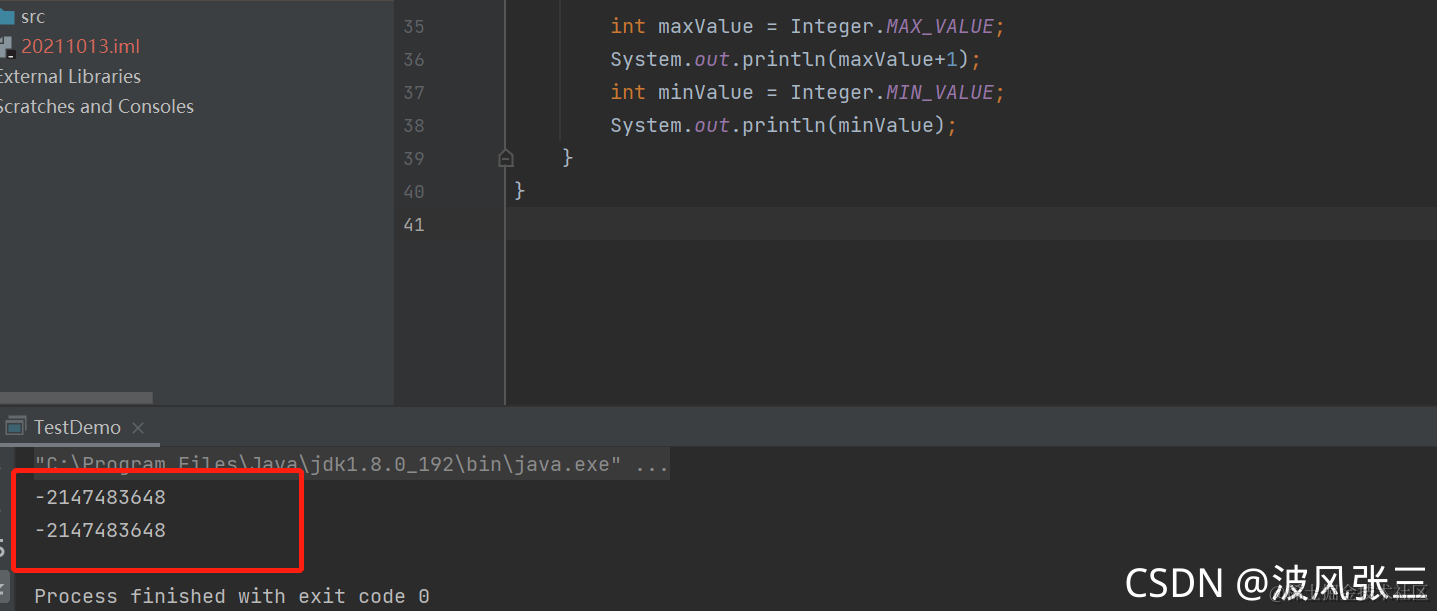The image size is (1437, 611).
Task: Click line number 36 in gutter
Action: pyautogui.click(x=414, y=60)
